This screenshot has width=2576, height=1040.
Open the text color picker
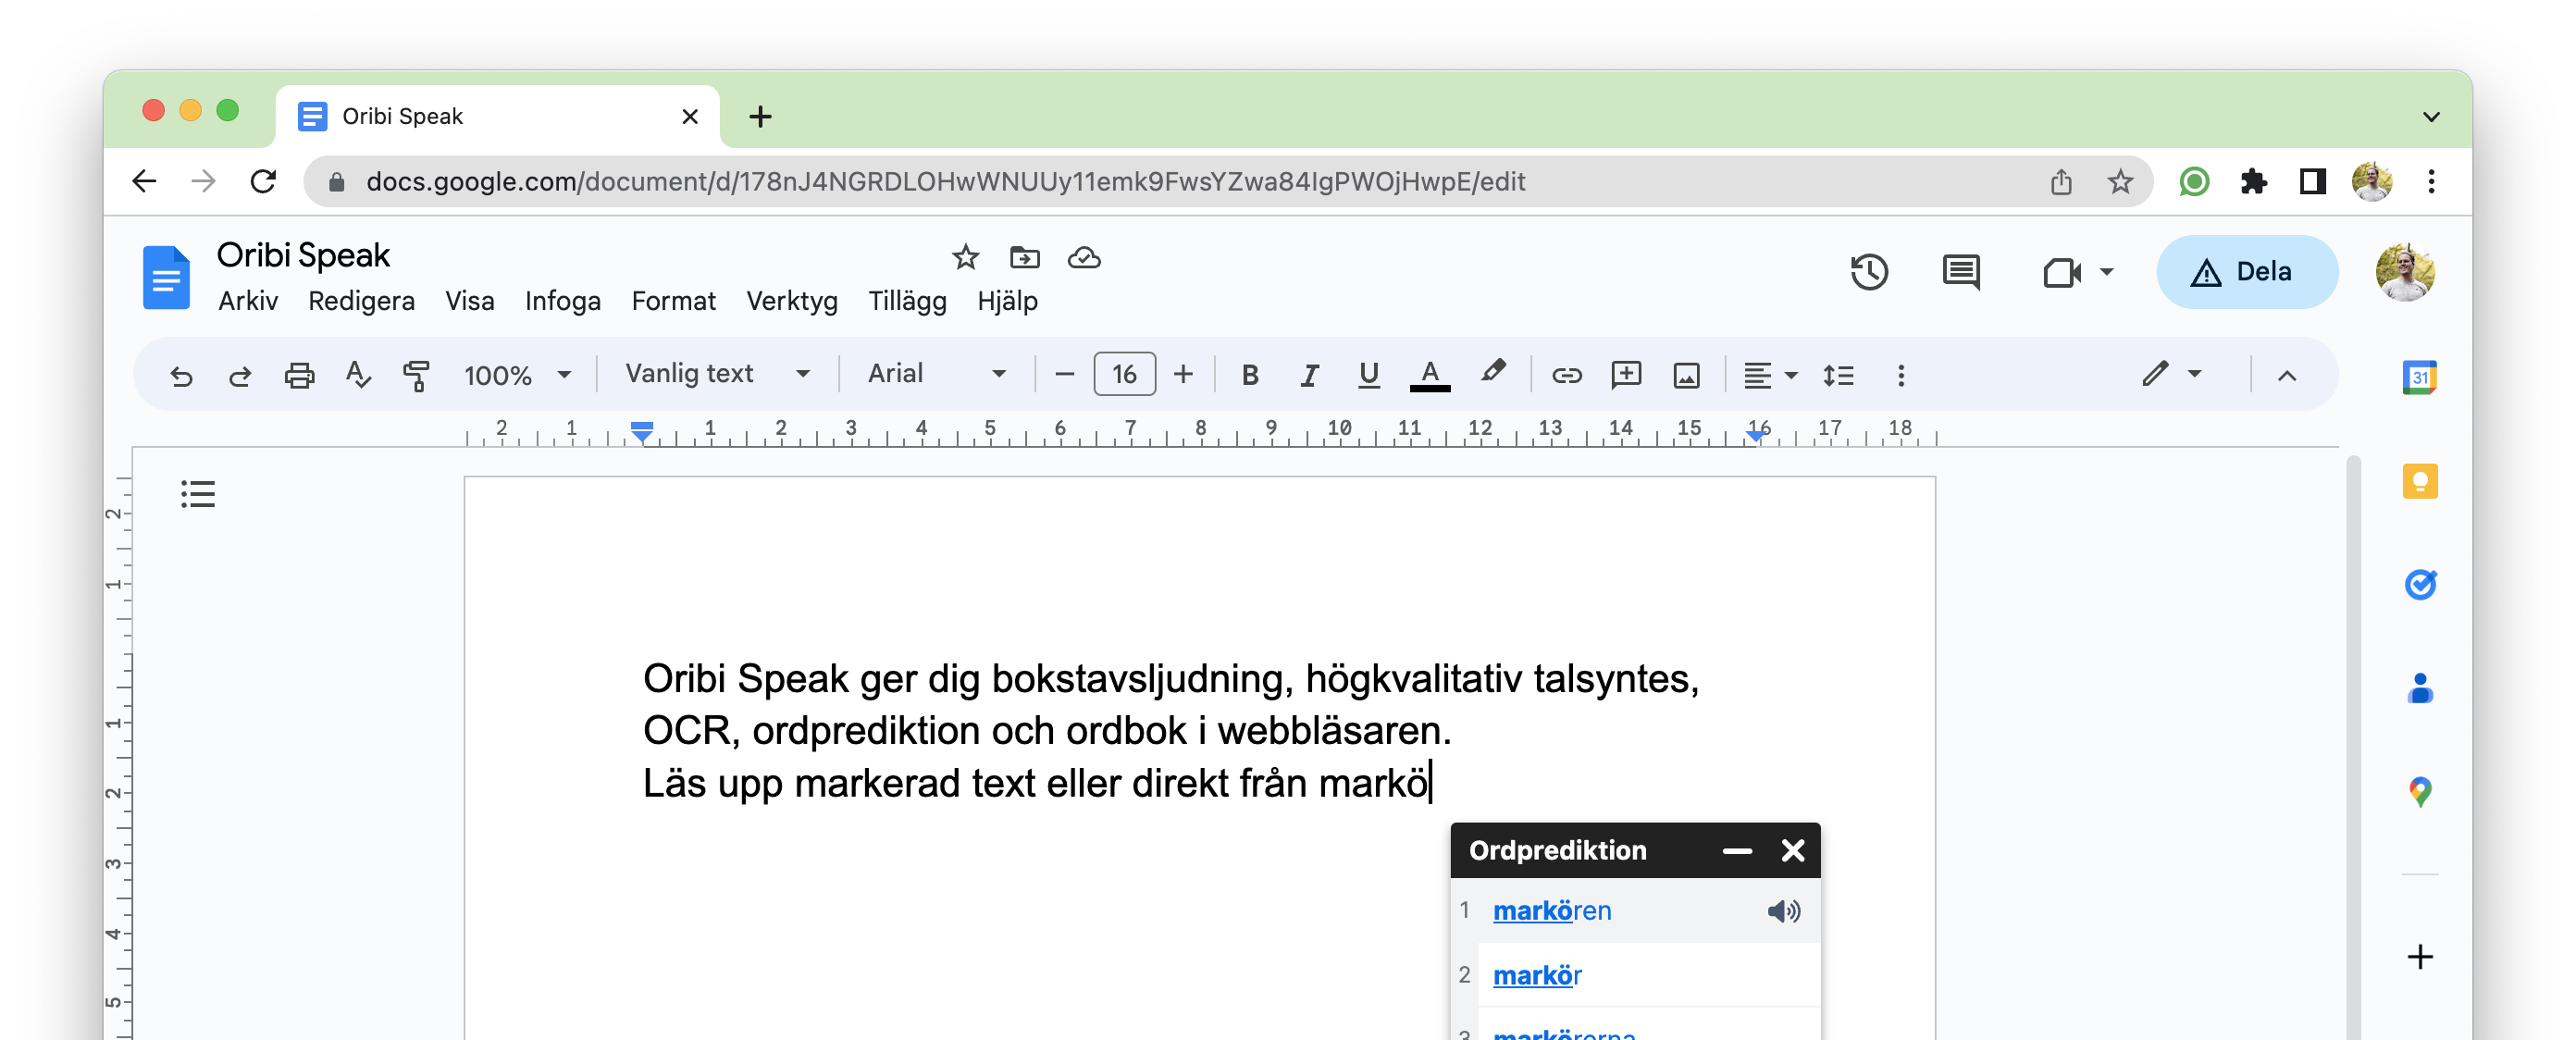pos(1430,376)
